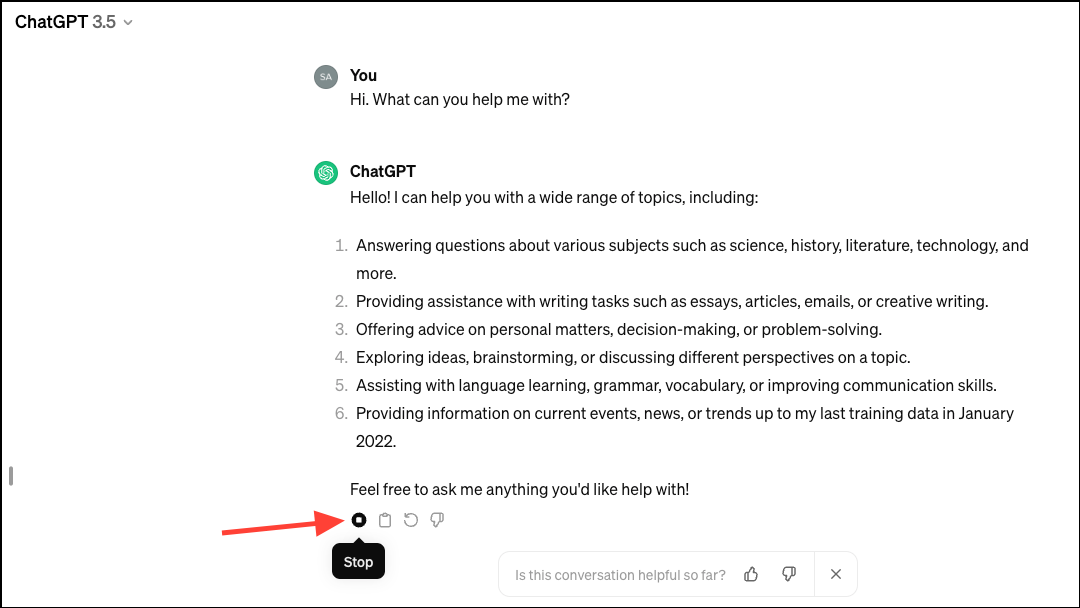Expand the ChatGPT 3.5 chevron
This screenshot has width=1080, height=608.
[127, 23]
